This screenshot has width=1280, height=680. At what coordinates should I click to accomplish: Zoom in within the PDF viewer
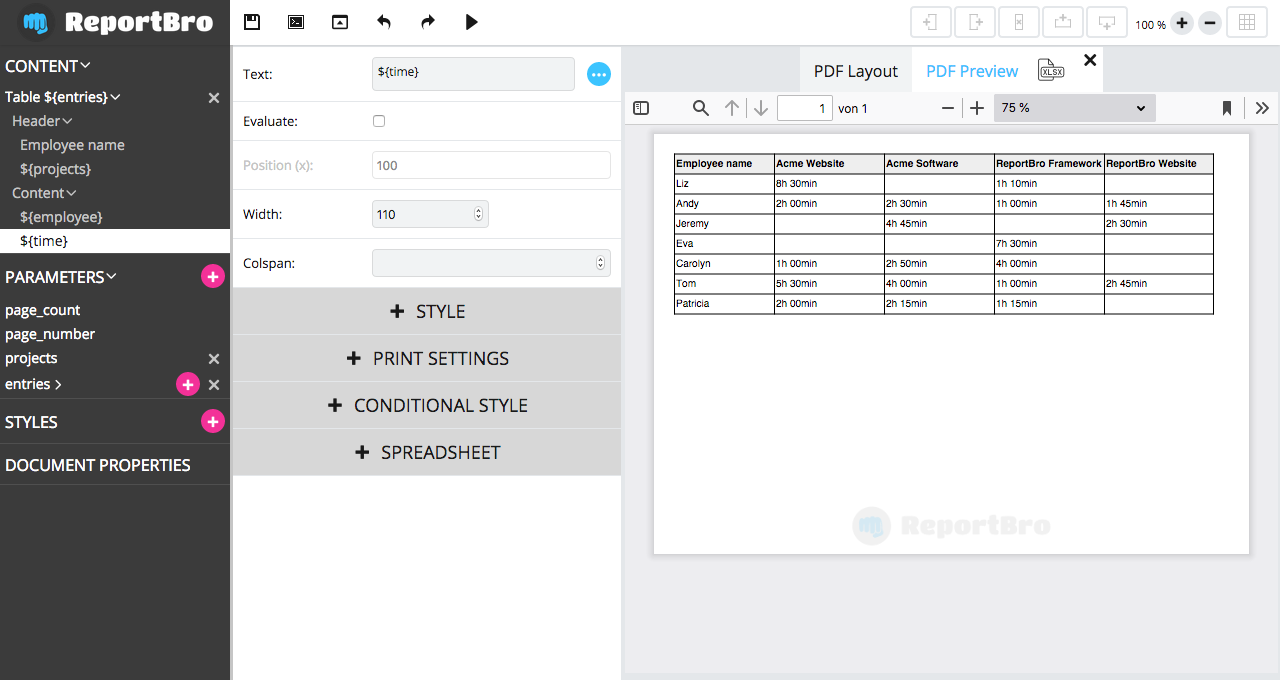(x=977, y=108)
